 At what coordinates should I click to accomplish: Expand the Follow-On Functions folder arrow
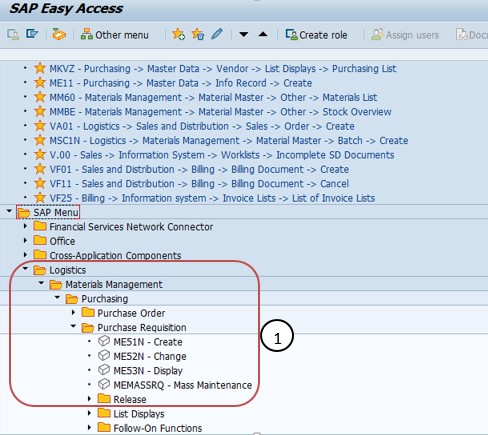tap(89, 427)
